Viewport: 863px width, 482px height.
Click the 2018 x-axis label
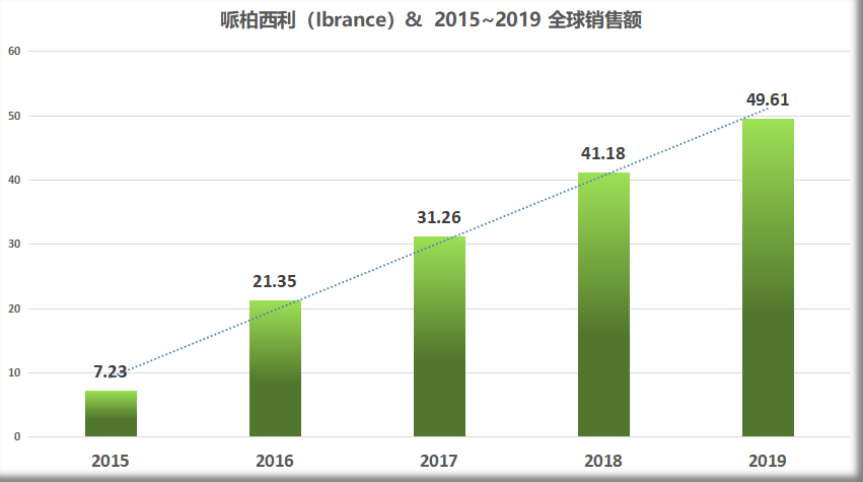(603, 461)
